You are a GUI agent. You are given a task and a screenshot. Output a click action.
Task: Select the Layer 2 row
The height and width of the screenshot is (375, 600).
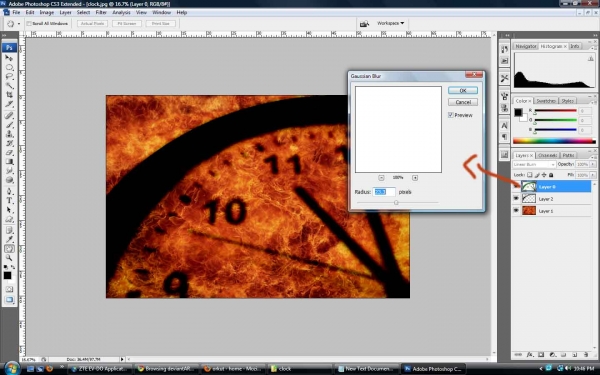click(x=552, y=199)
